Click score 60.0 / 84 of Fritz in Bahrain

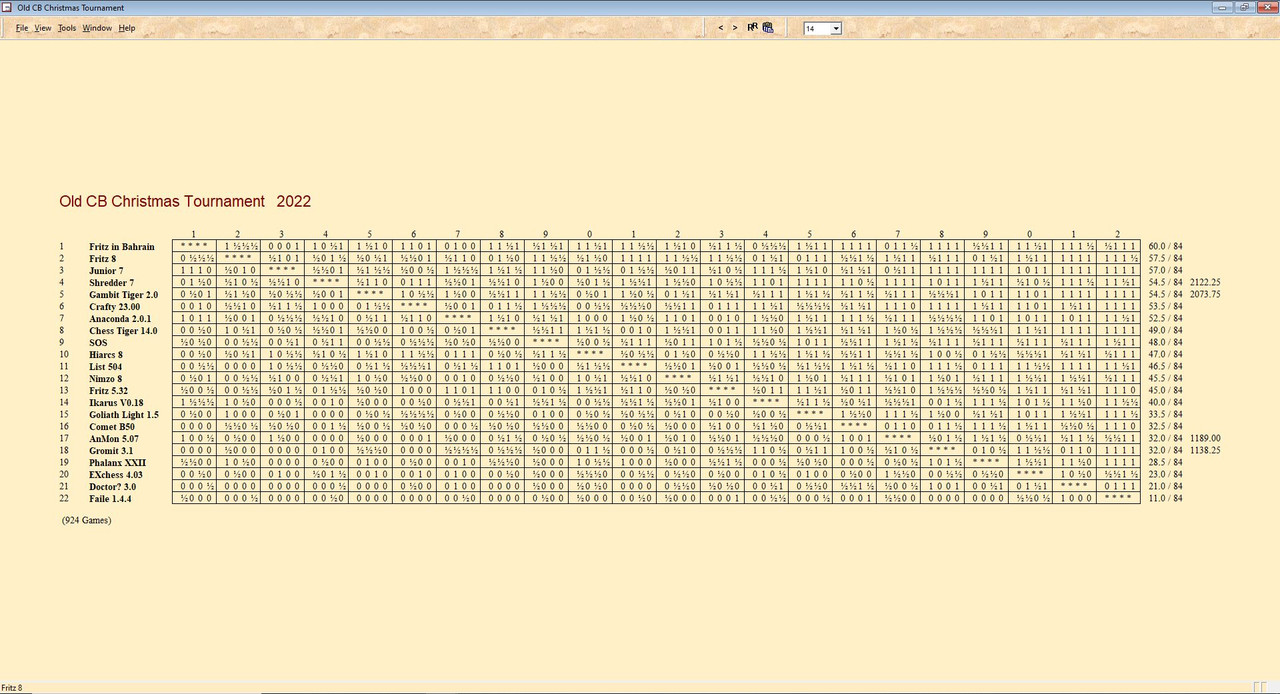pos(1165,247)
